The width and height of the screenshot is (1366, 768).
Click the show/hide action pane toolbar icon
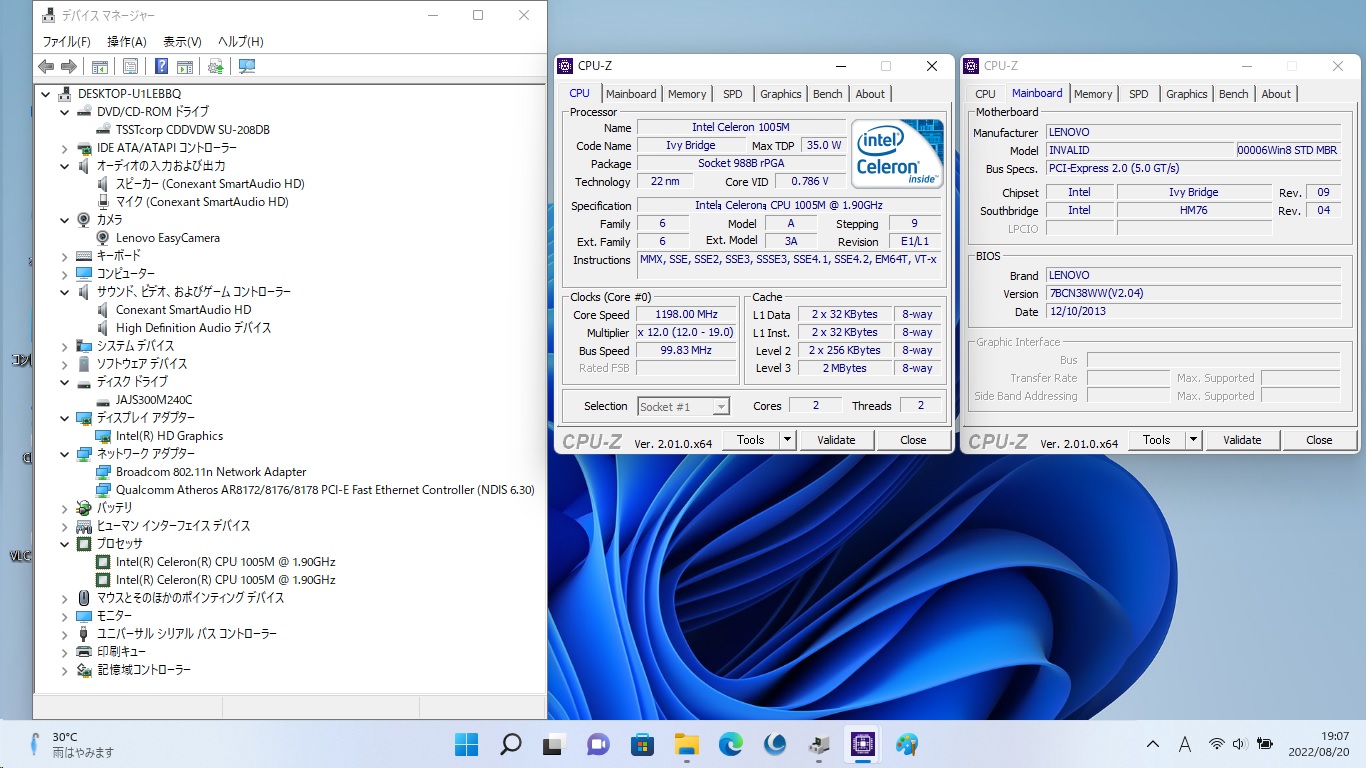coord(185,67)
